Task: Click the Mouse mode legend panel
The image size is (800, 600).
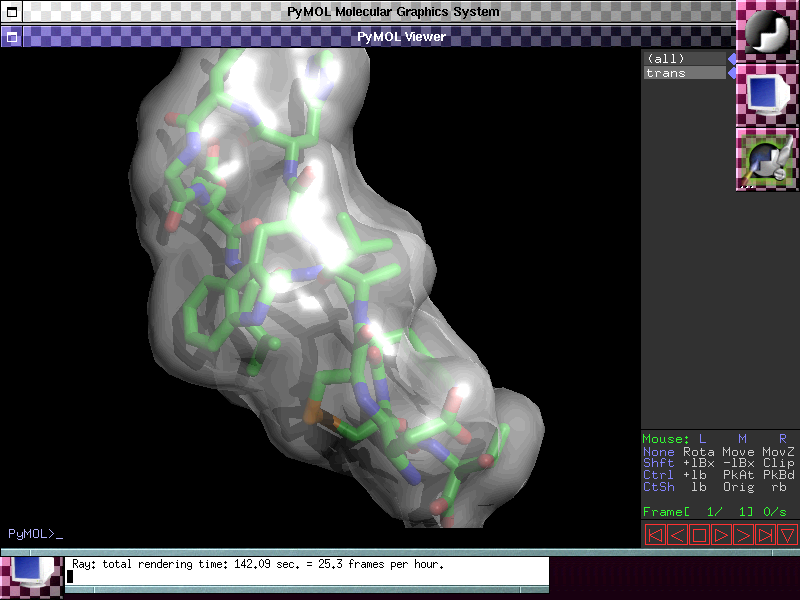Action: pyautogui.click(x=719, y=463)
